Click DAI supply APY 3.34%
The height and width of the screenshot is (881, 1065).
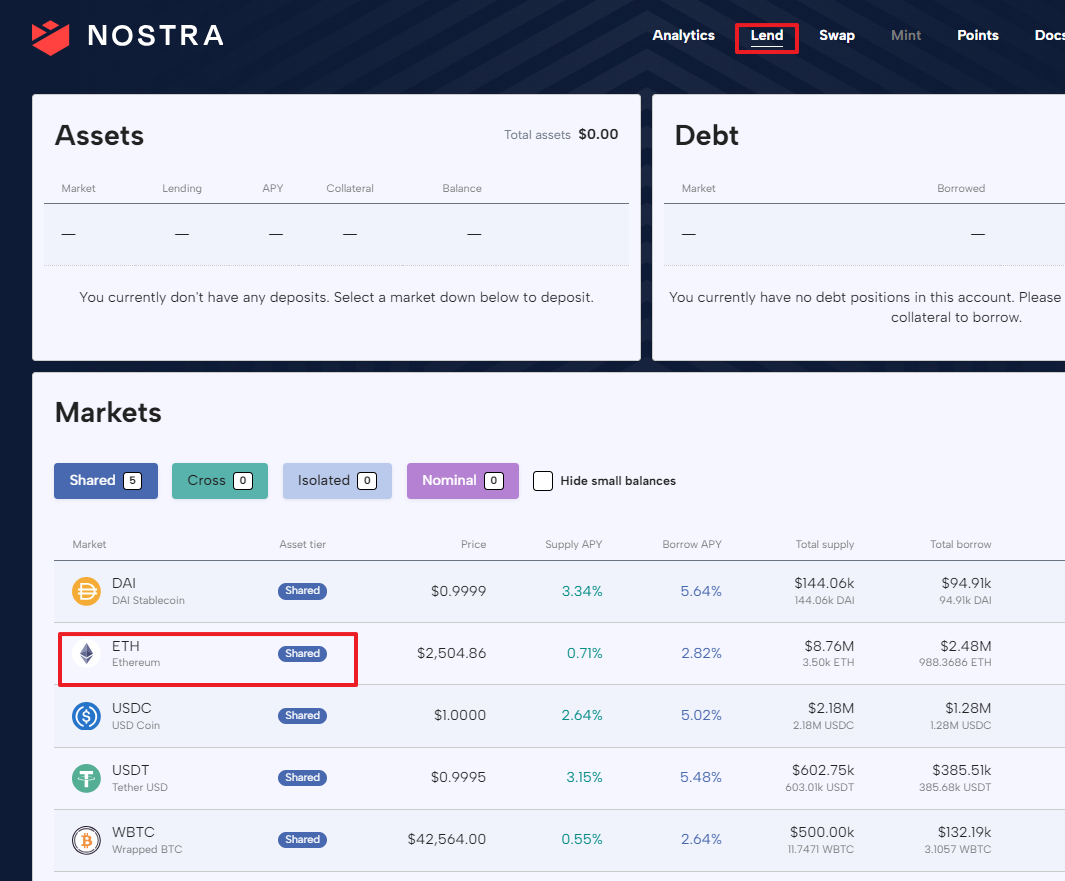pyautogui.click(x=582, y=591)
